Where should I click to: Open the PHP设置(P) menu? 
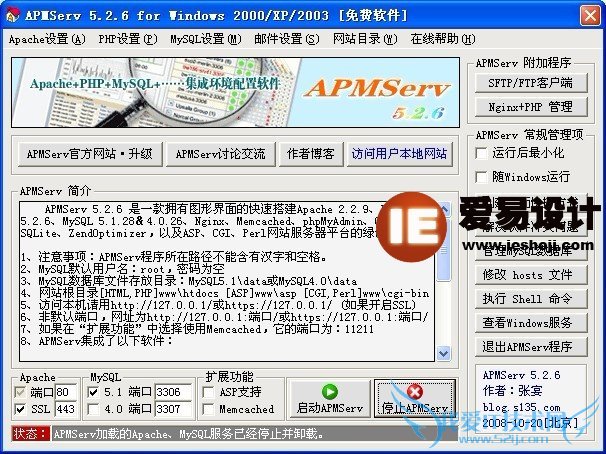[128, 39]
